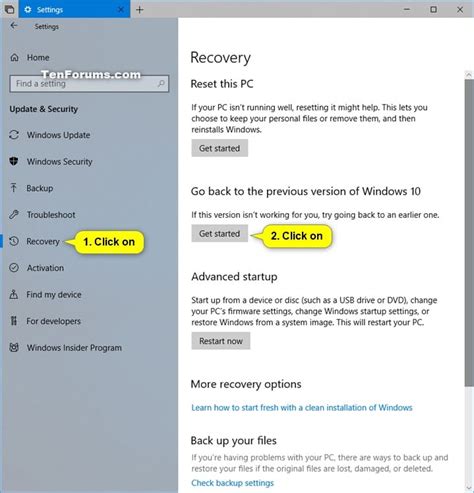The width and height of the screenshot is (474, 493).
Task: Click the Activation checkmark circle icon
Action: (14, 268)
